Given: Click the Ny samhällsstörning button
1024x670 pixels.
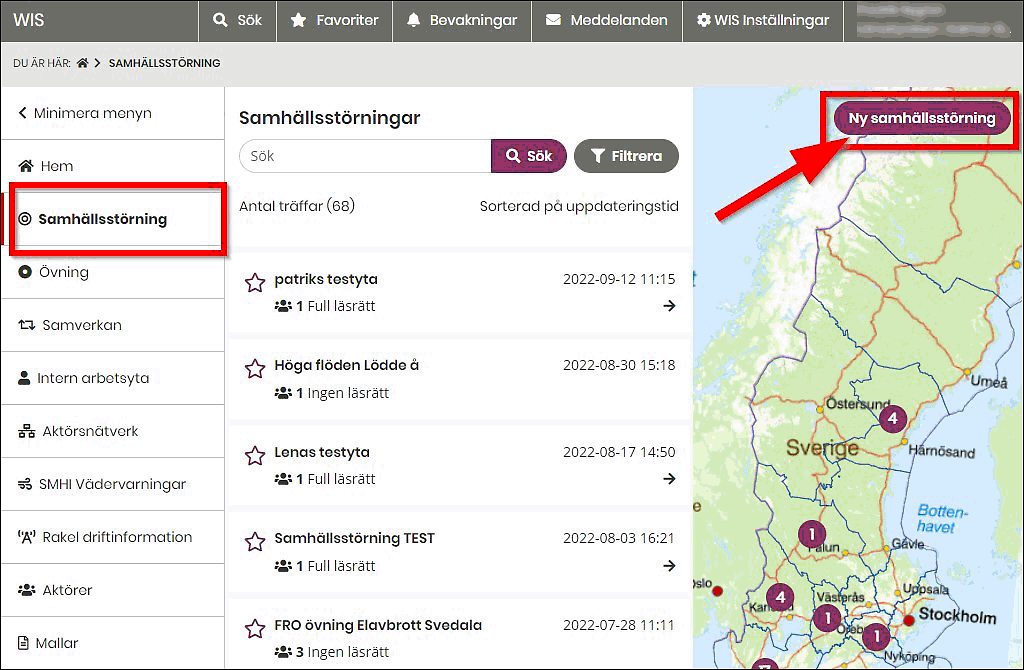Looking at the screenshot, I should coord(919,117).
